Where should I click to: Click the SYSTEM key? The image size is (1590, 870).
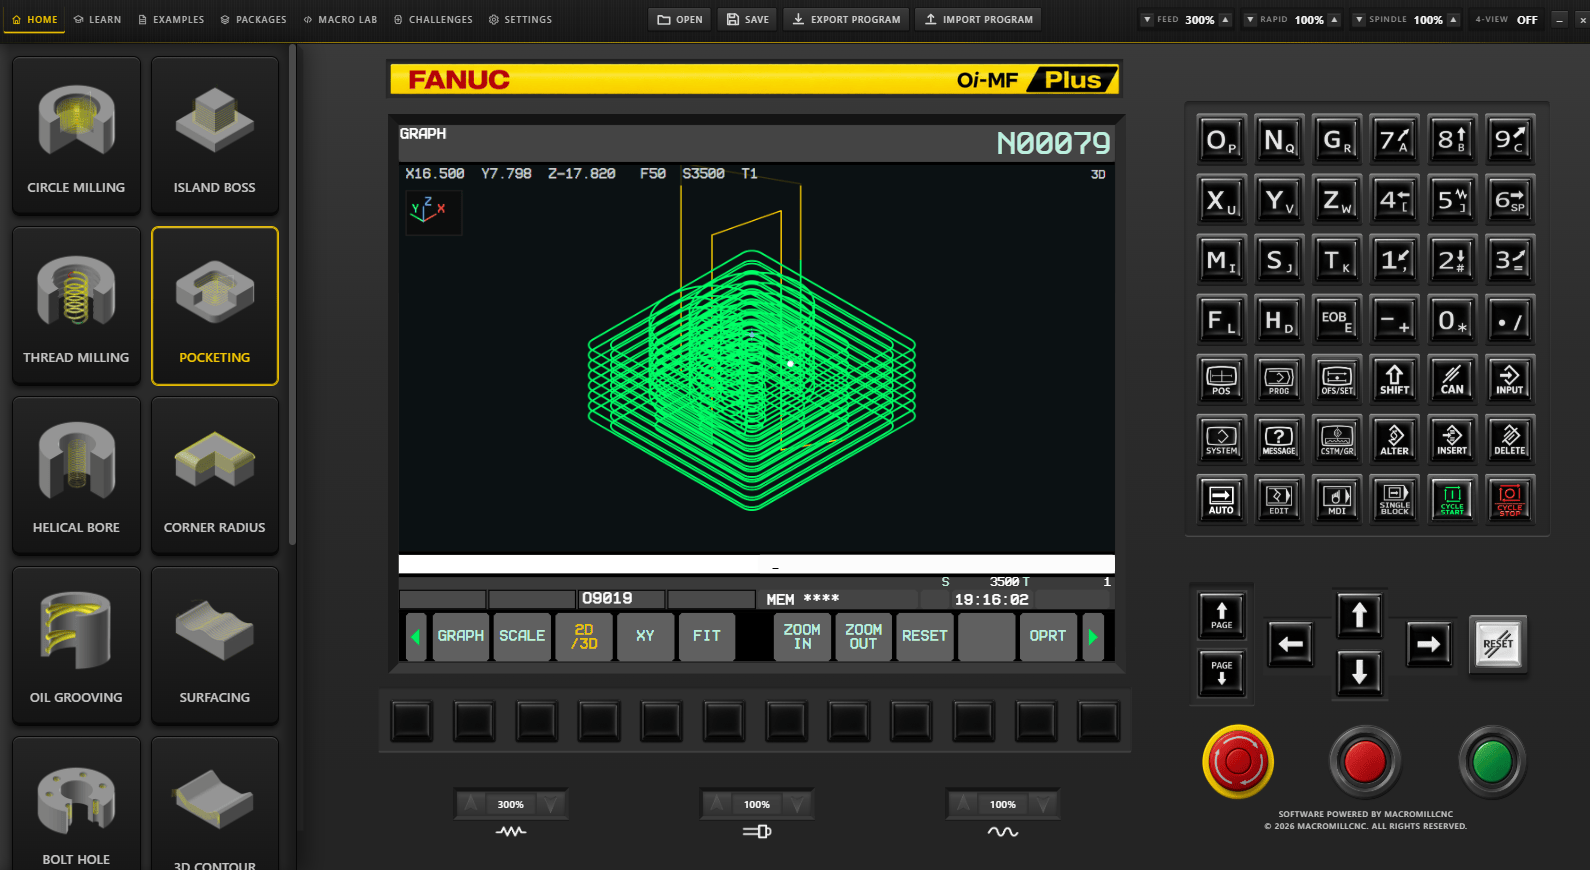click(x=1221, y=439)
